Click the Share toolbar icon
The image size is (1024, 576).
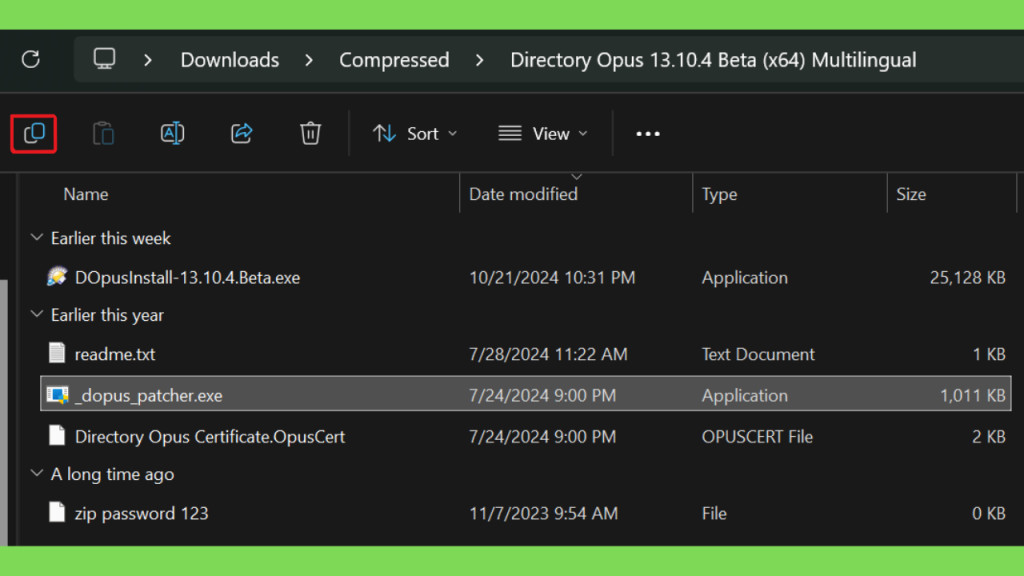242,134
